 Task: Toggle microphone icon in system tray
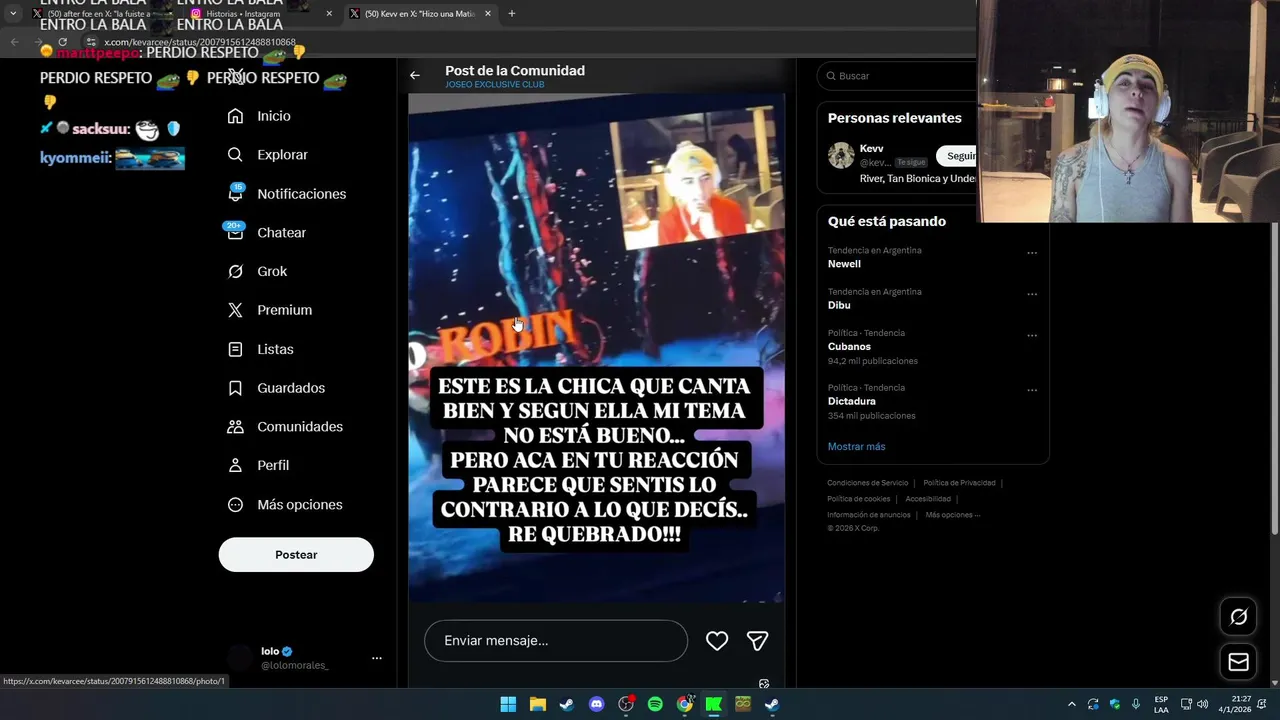click(x=1136, y=704)
